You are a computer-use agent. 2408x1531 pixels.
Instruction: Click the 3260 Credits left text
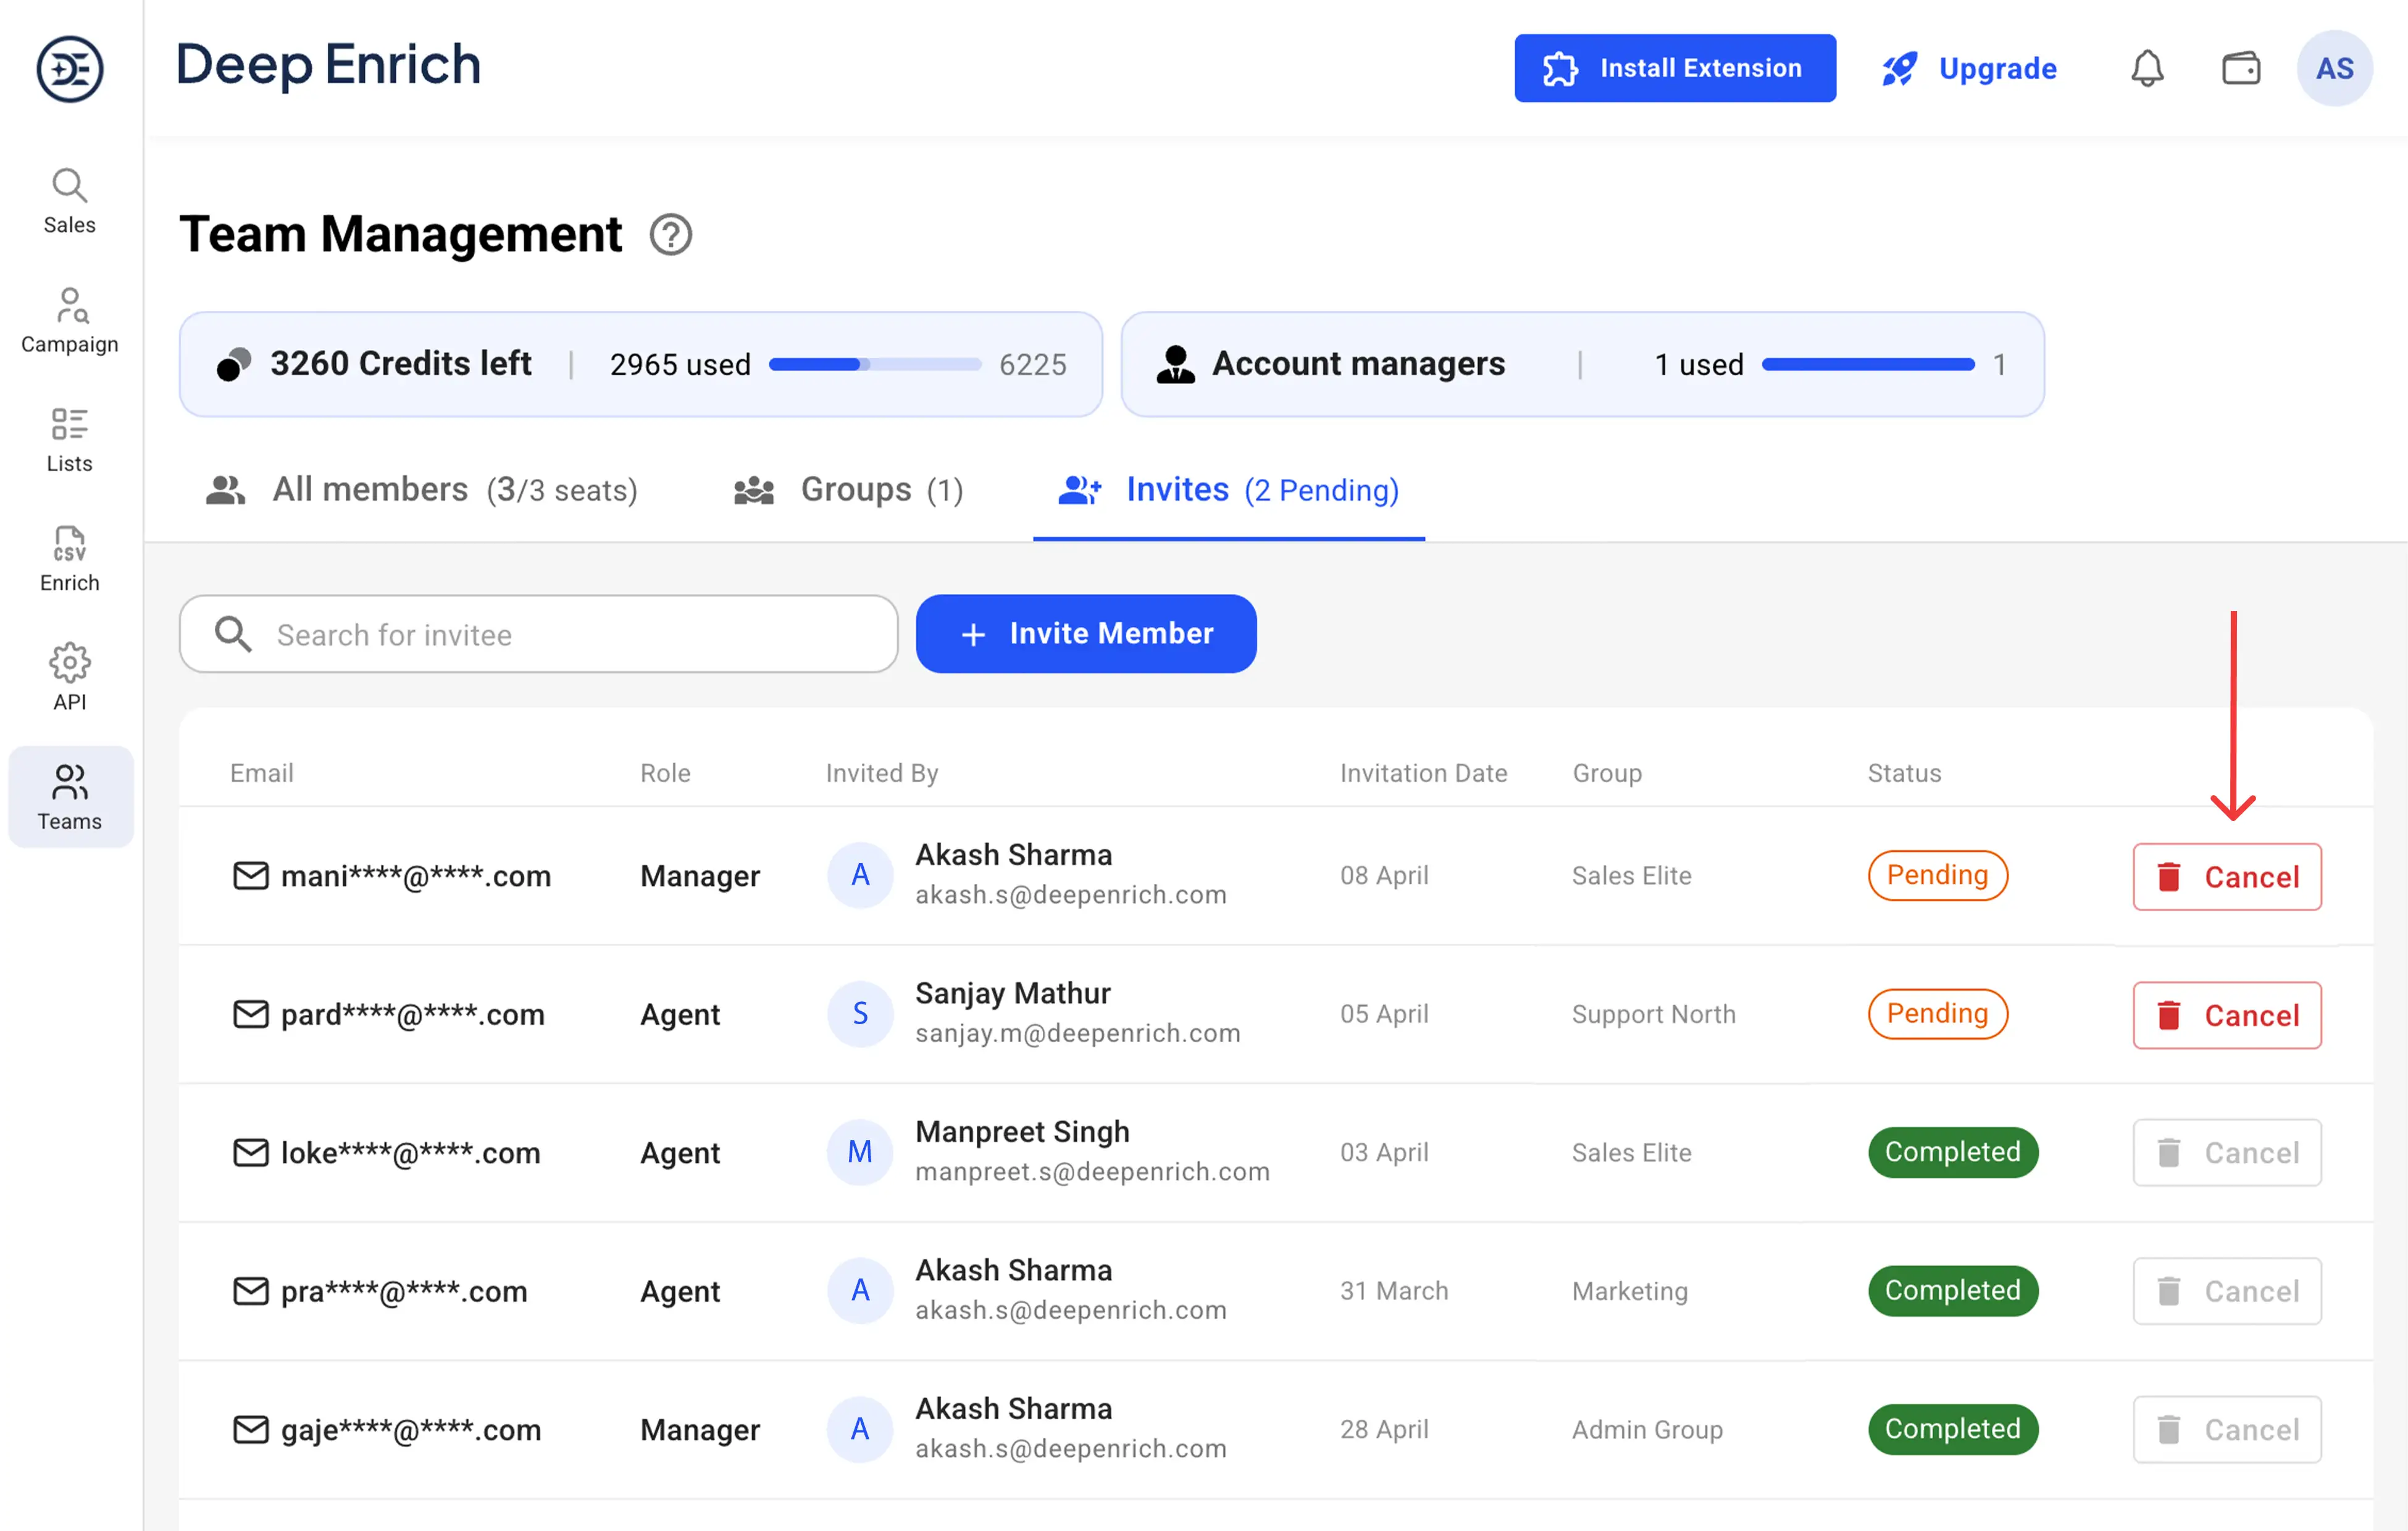400,364
